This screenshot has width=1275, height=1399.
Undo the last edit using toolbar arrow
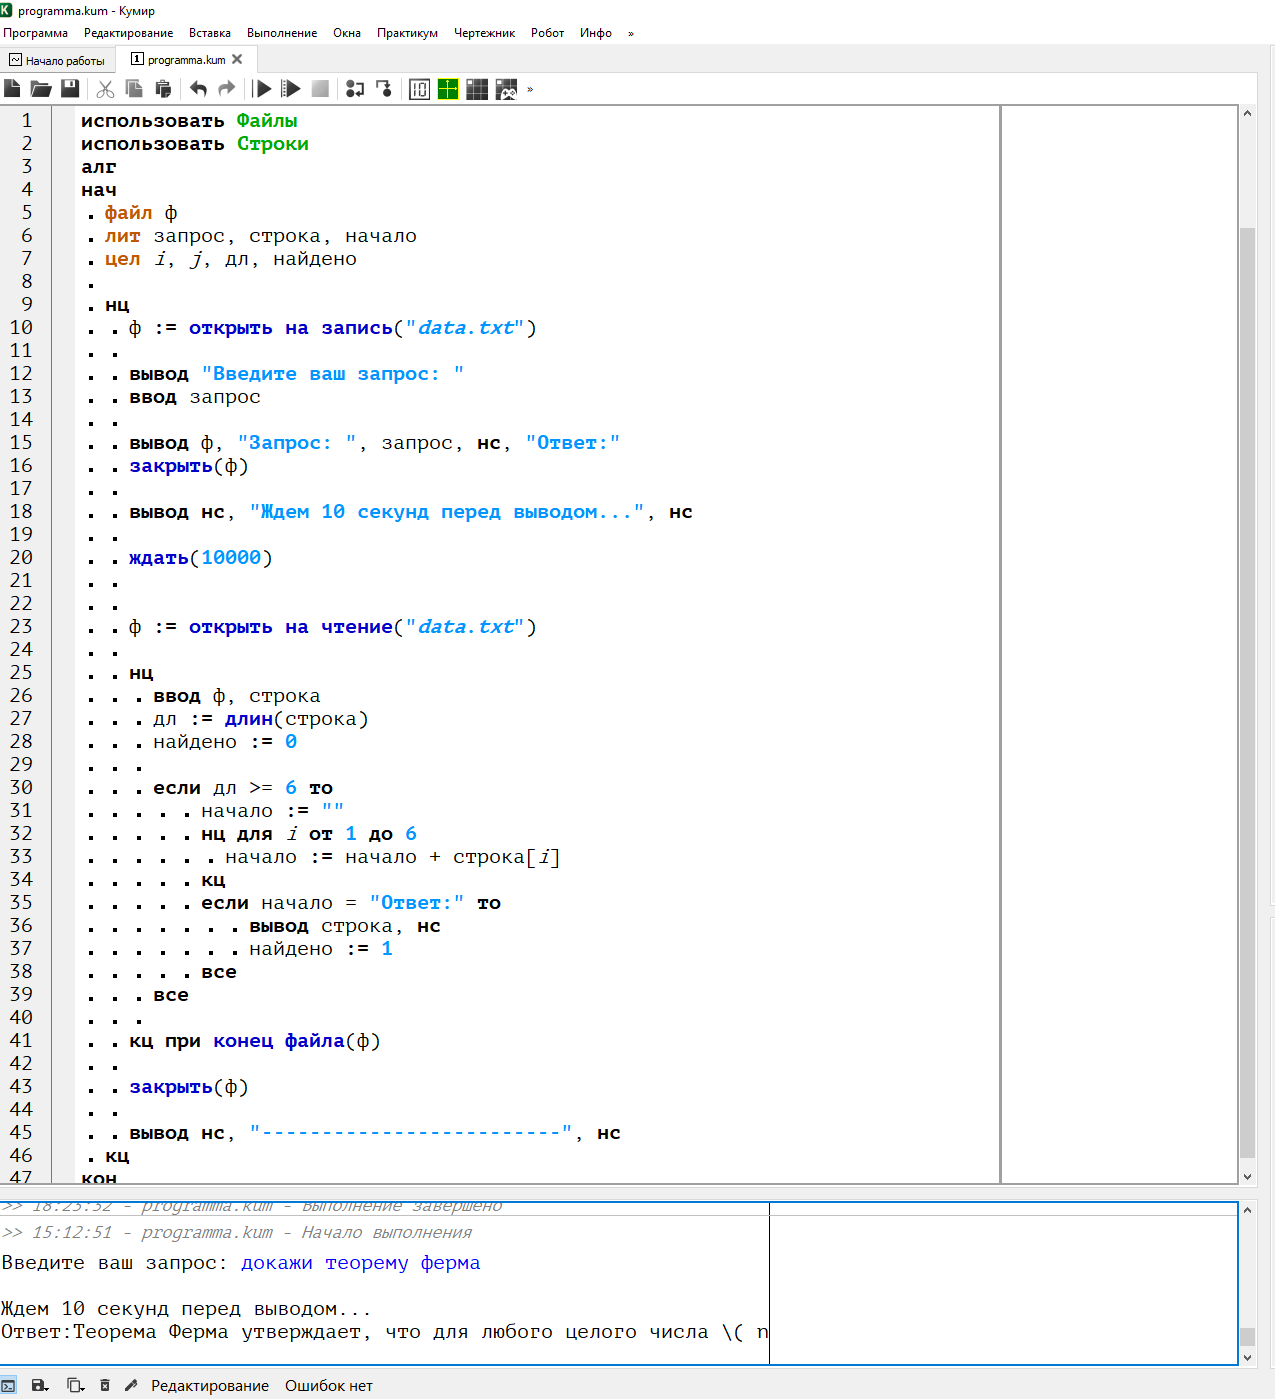pos(198,89)
